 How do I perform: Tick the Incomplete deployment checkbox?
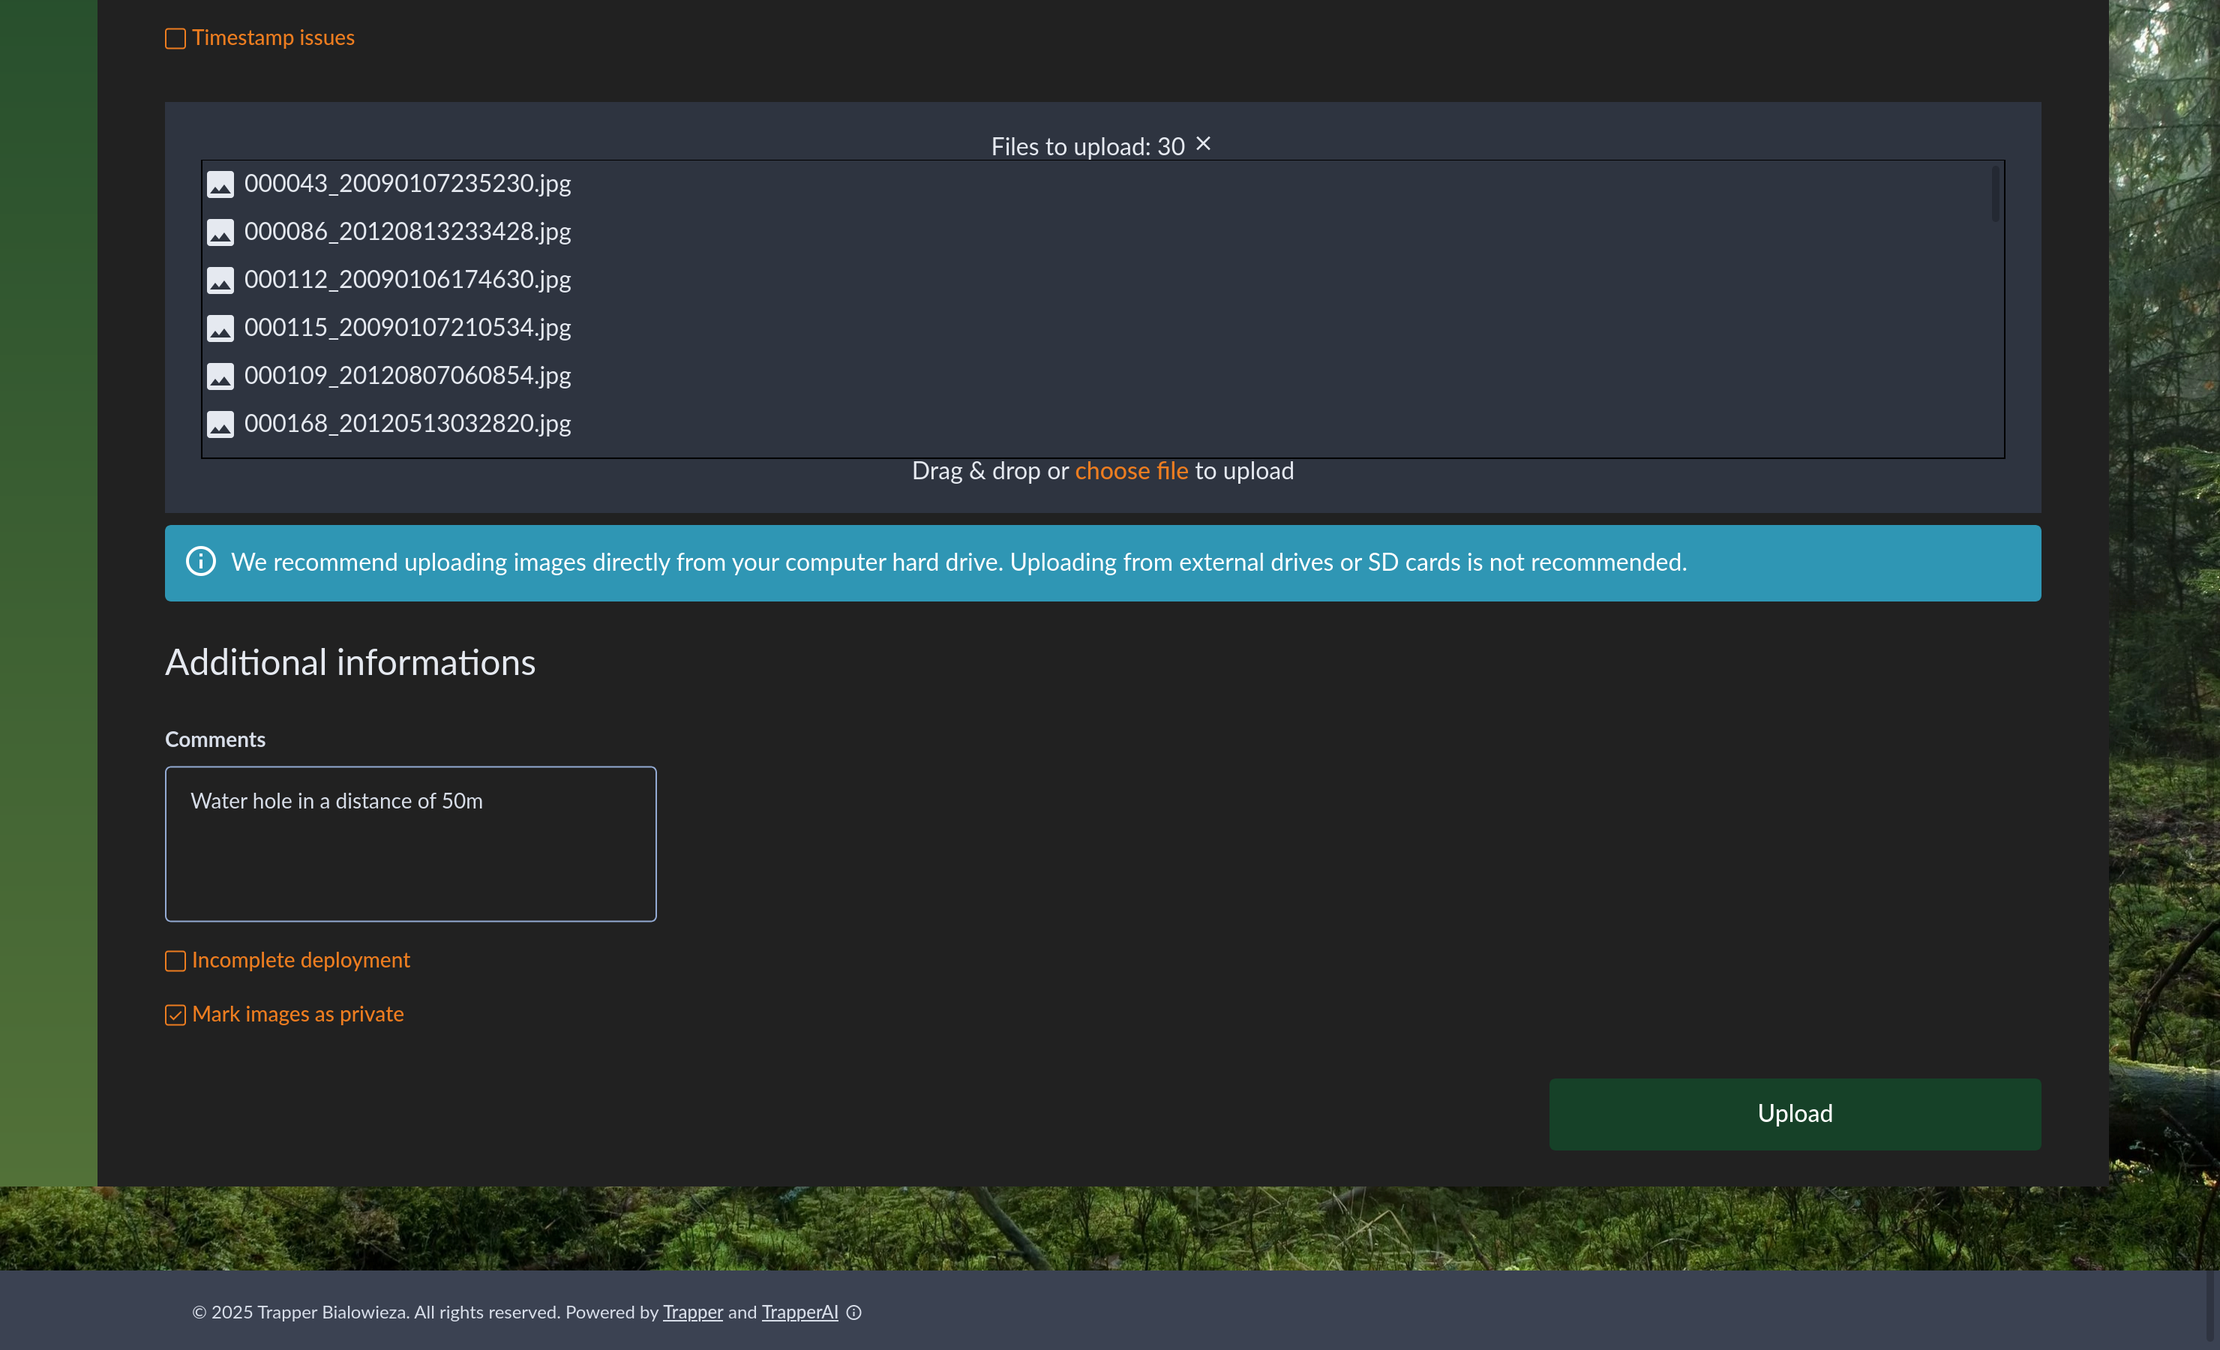click(175, 961)
